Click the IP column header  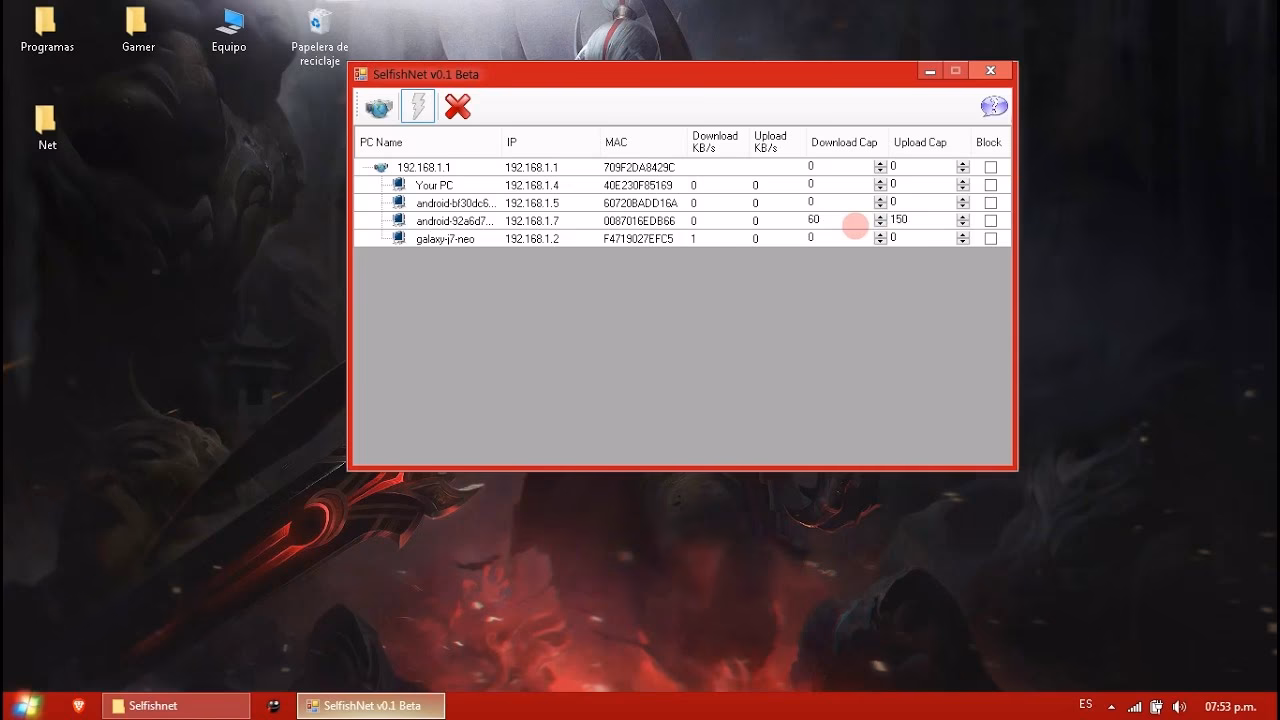[550, 142]
